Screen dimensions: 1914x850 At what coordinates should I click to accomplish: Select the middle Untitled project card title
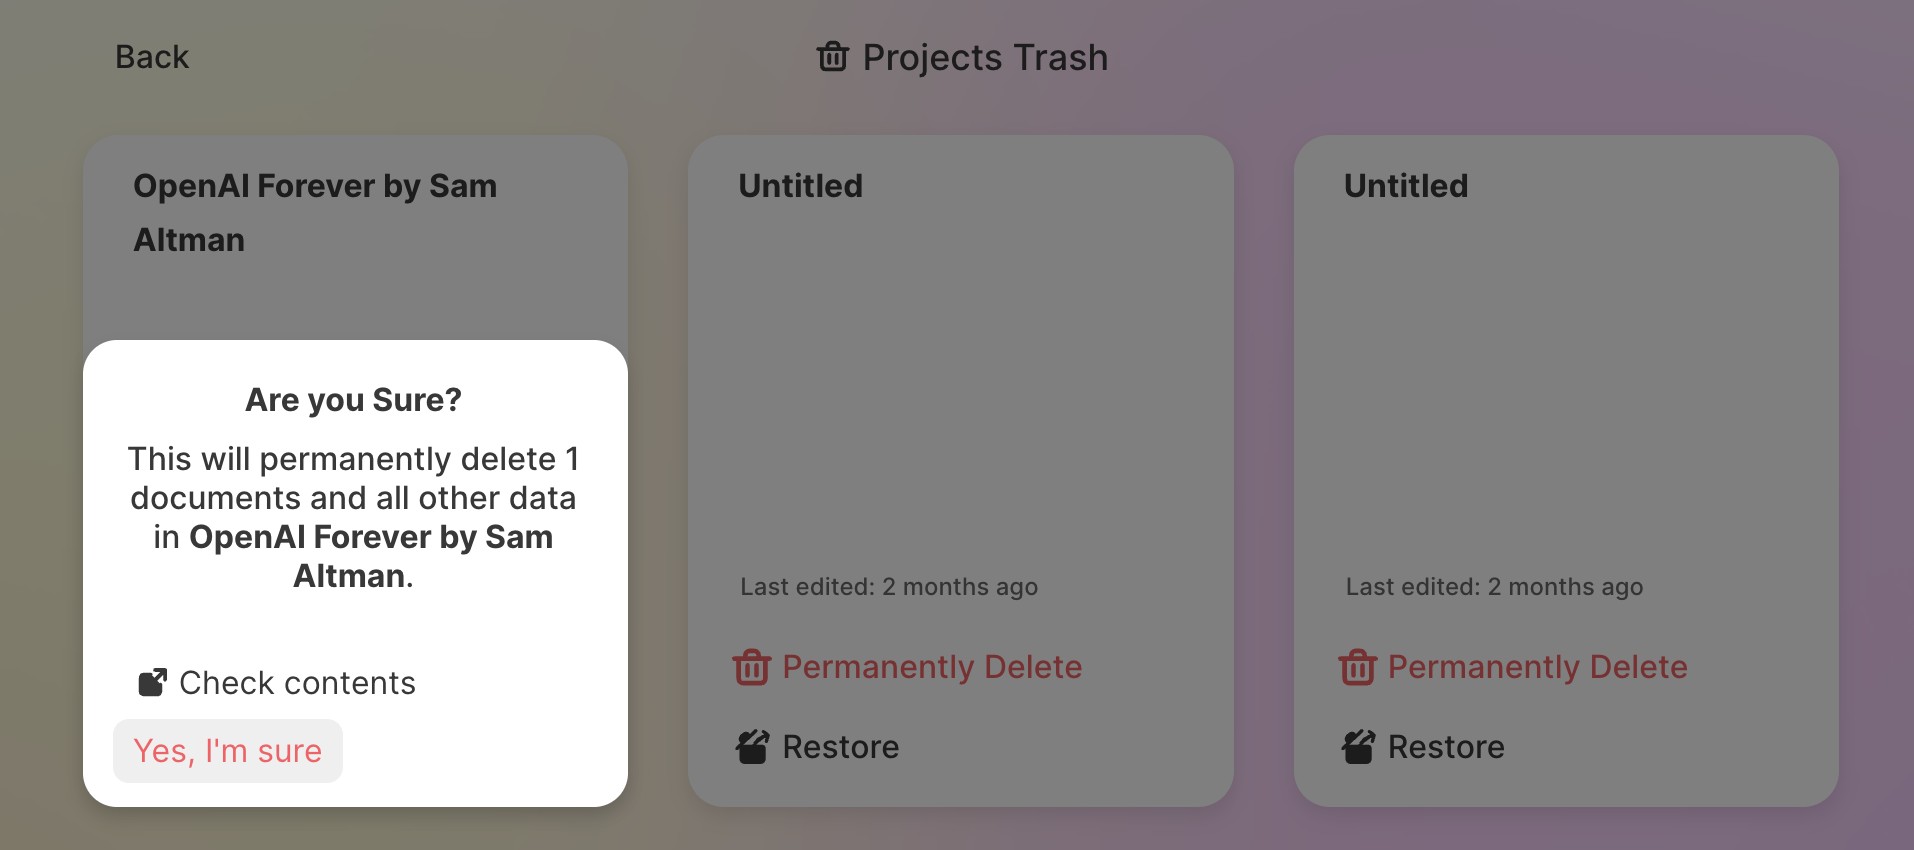pos(800,186)
